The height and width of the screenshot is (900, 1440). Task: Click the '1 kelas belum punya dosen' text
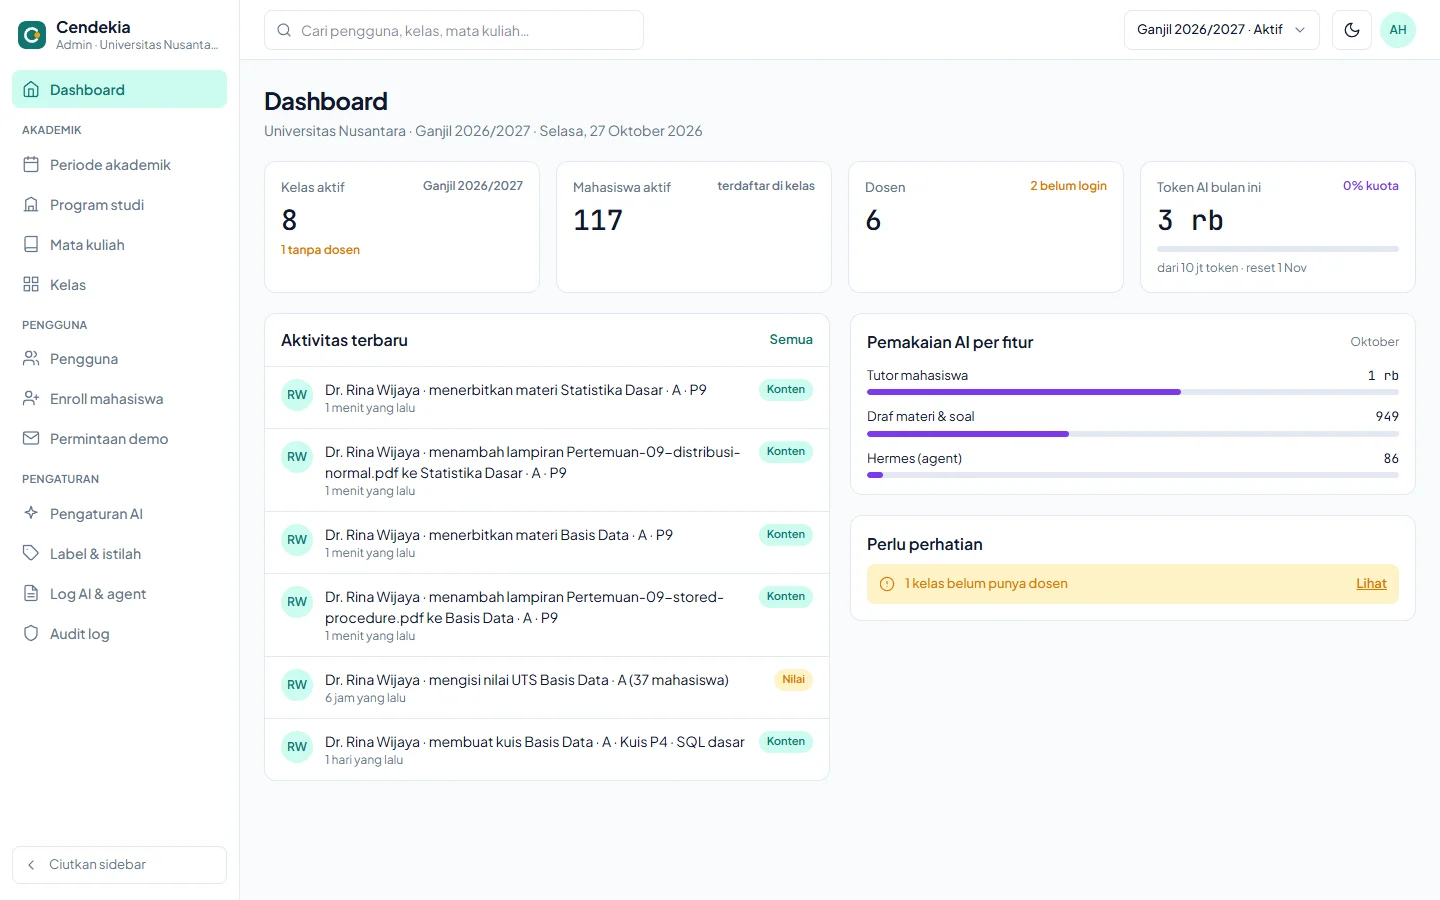click(986, 584)
